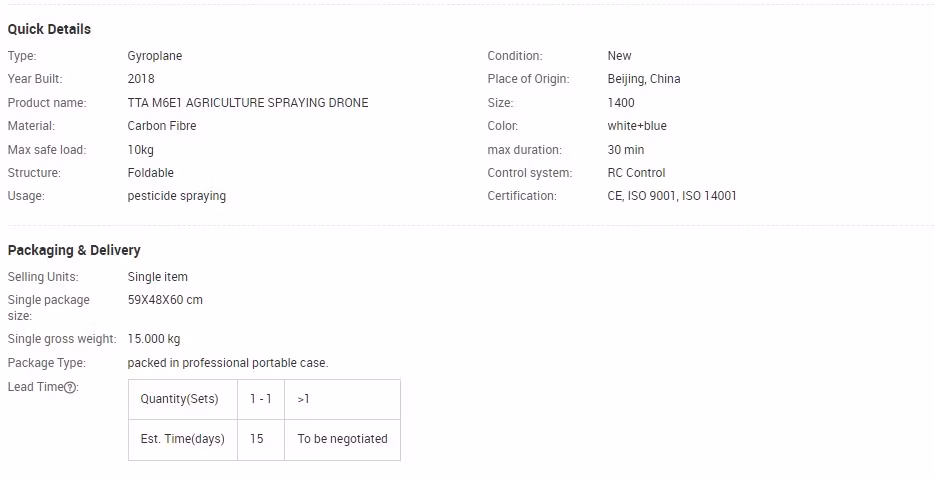Viewport: 934px width, 478px height.
Task: Click the 15.000 kg gross weight value
Action: click(x=154, y=339)
